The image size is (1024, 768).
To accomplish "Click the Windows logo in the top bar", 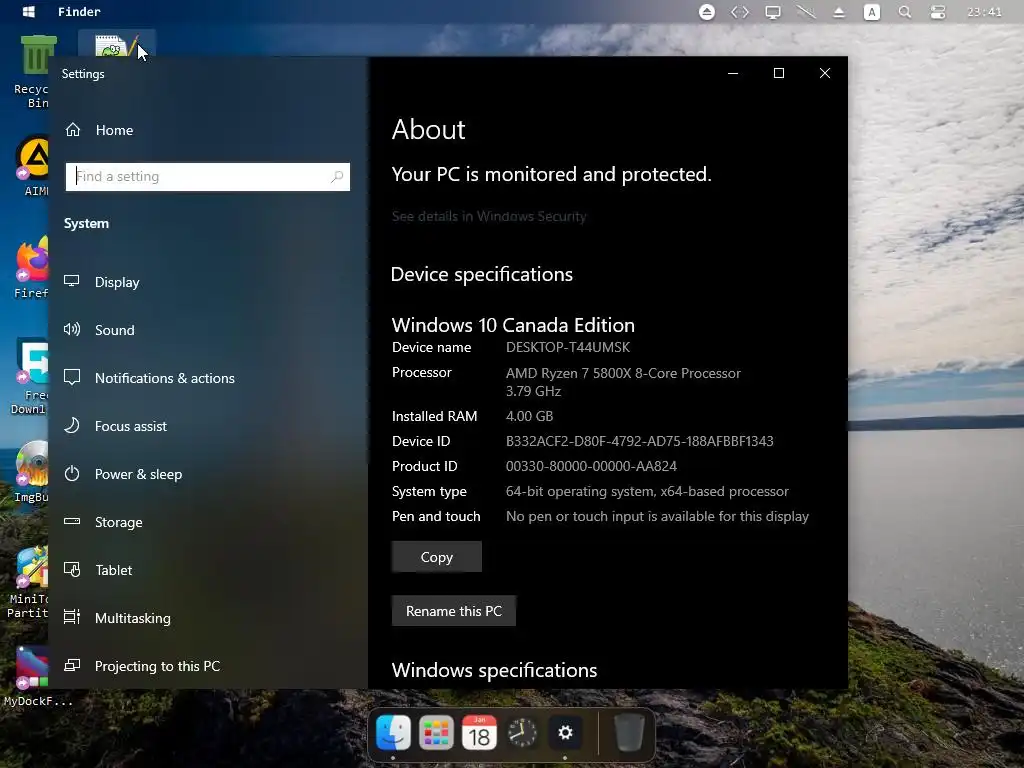I will coord(29,12).
